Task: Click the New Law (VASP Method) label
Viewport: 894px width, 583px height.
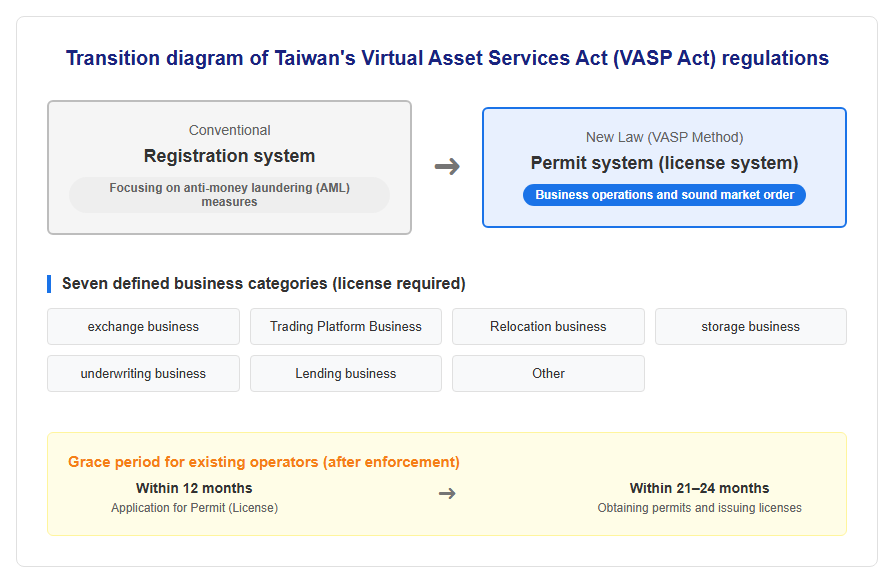Action: tap(664, 137)
